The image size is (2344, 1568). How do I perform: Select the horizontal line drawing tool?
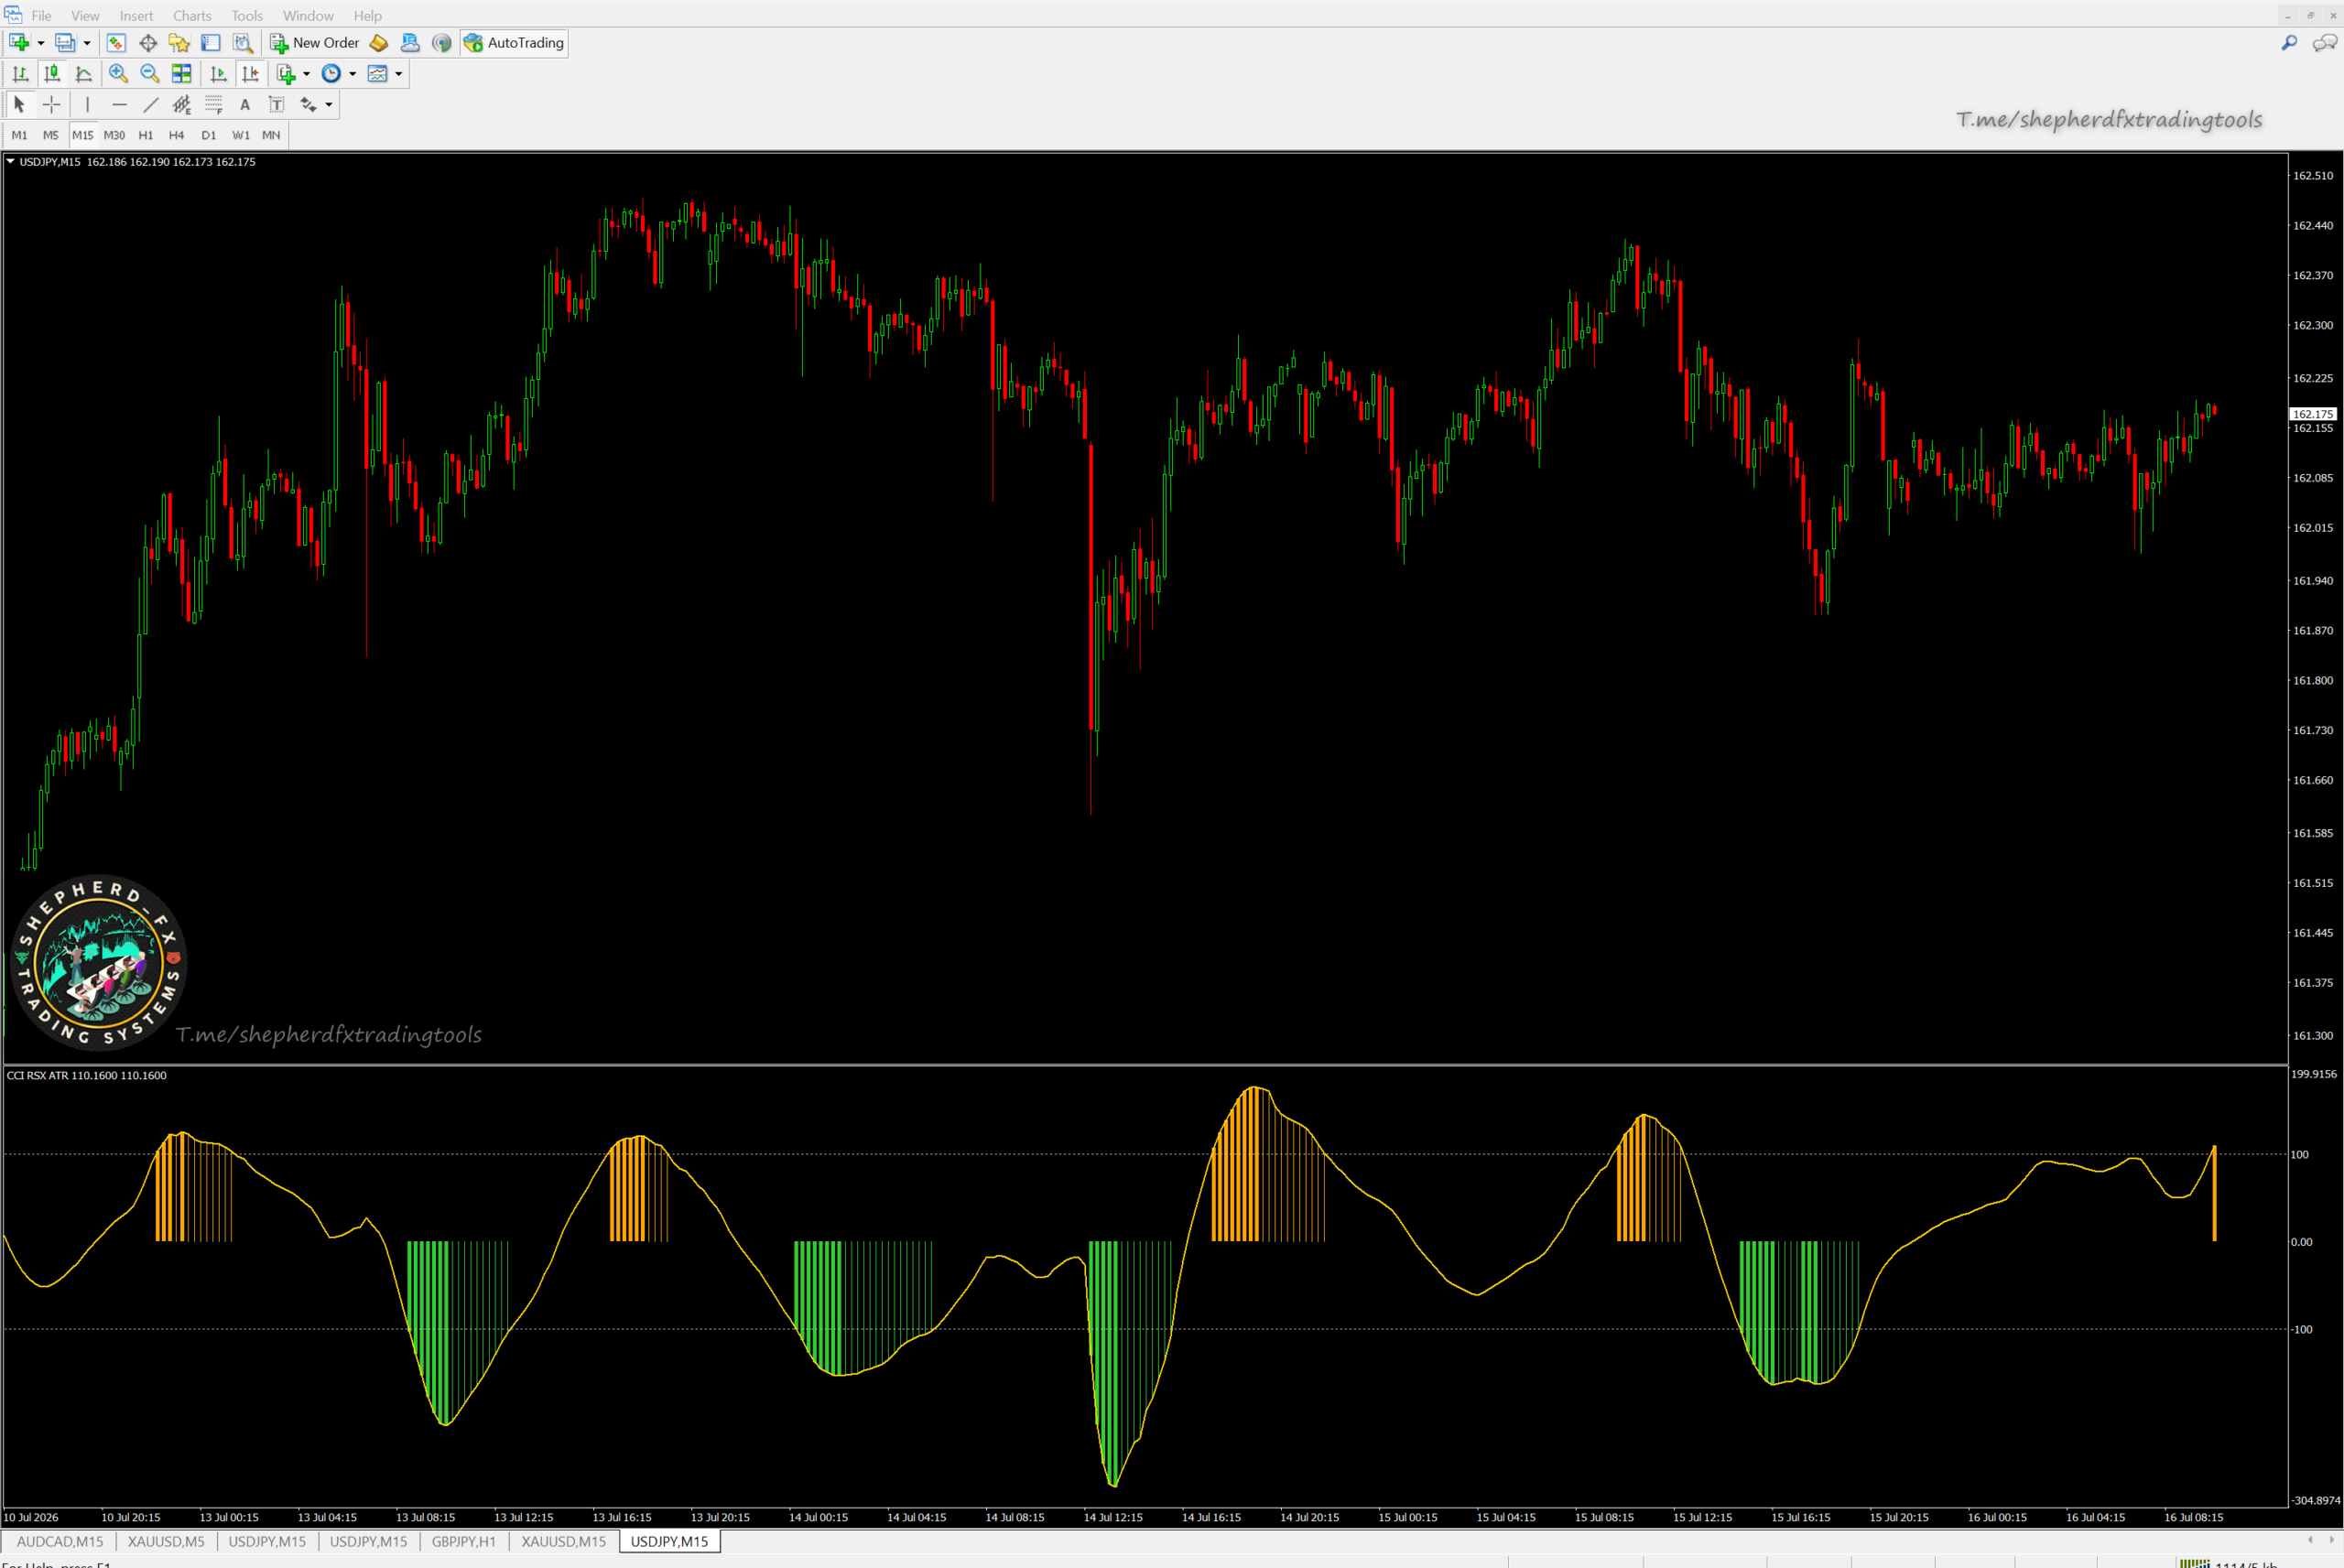point(120,105)
